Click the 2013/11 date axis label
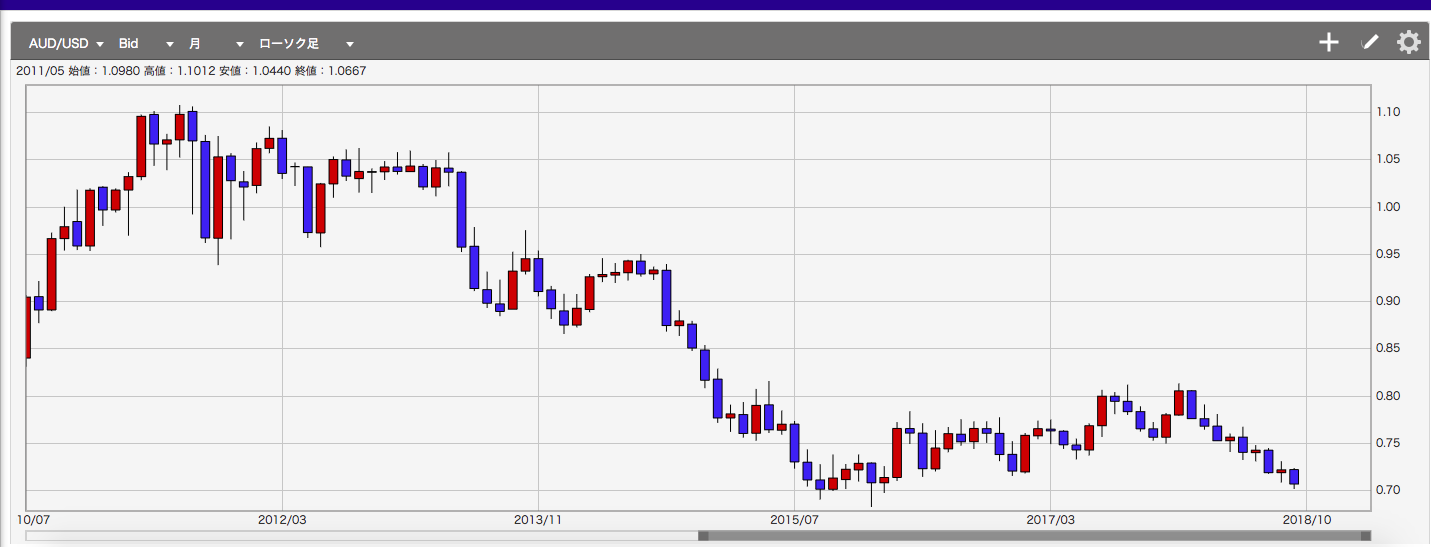Screen dimensions: 1431x547 538,520
